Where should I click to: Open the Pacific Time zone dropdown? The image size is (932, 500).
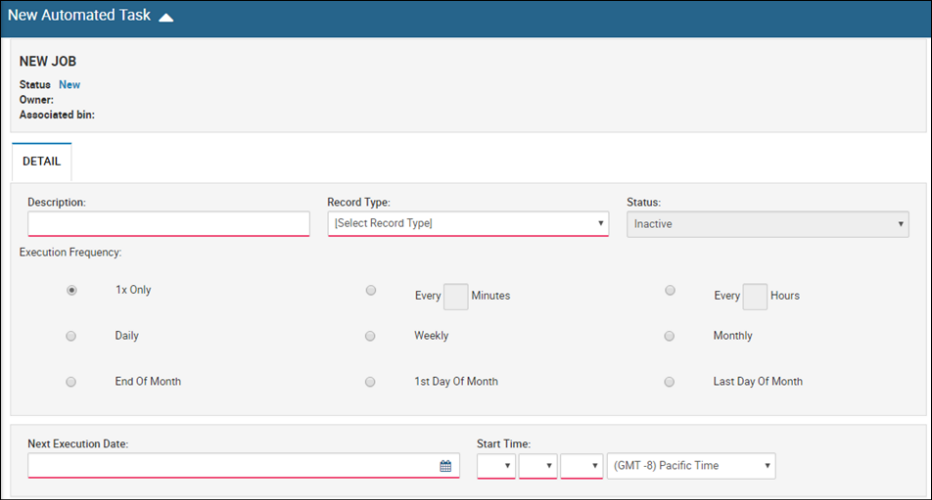pyautogui.click(x=691, y=466)
